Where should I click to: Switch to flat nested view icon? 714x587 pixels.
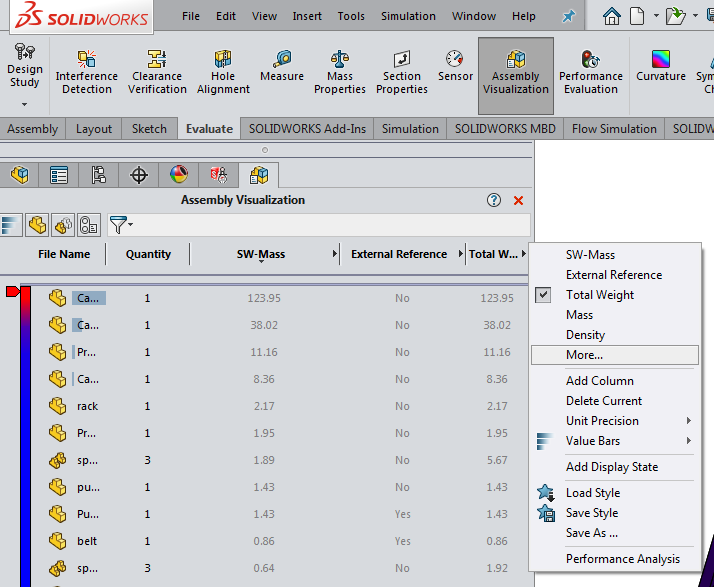pos(37,225)
